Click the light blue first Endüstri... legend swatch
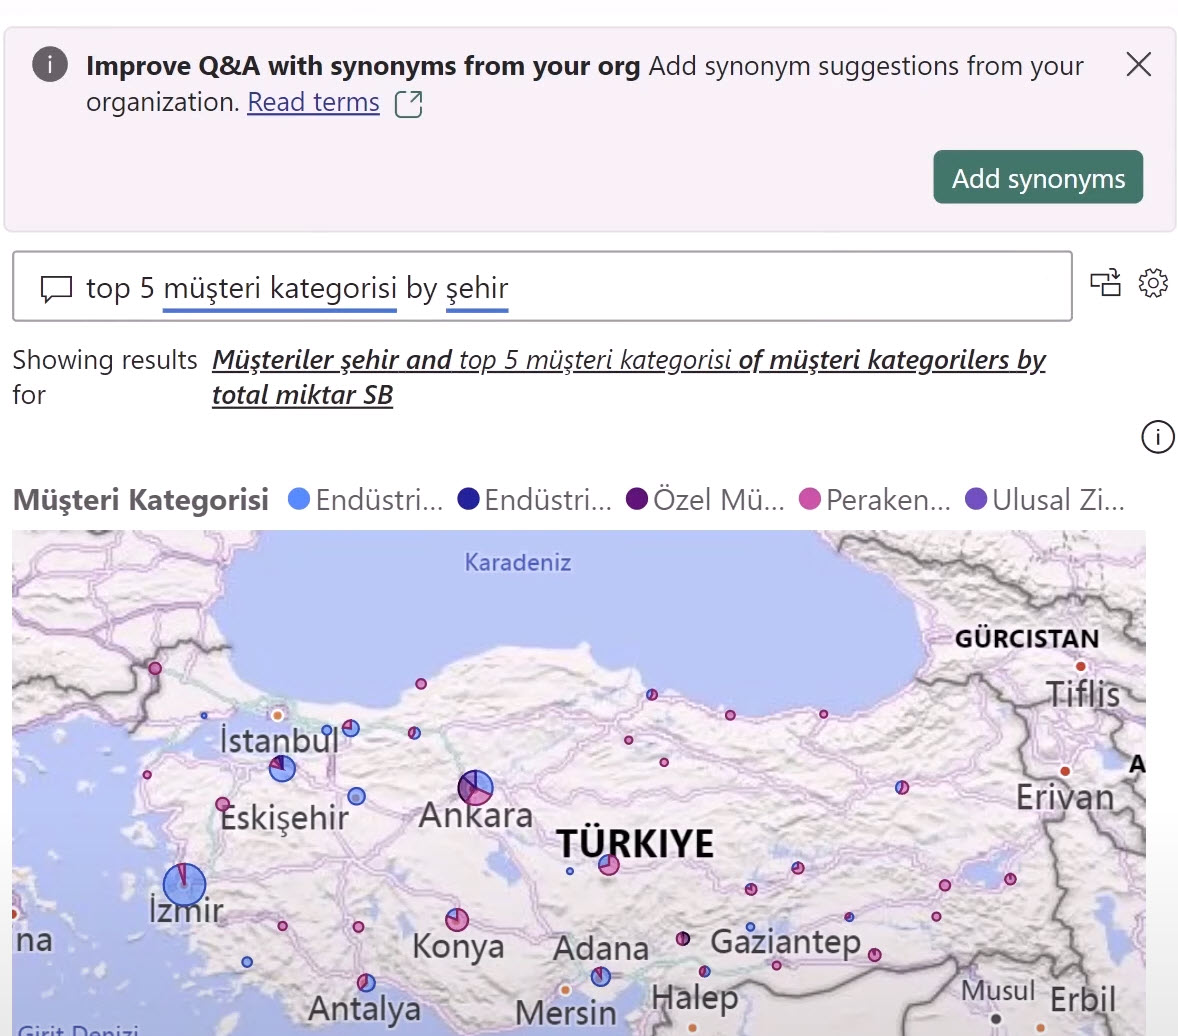Viewport: 1178px width, 1036px height. (x=299, y=499)
